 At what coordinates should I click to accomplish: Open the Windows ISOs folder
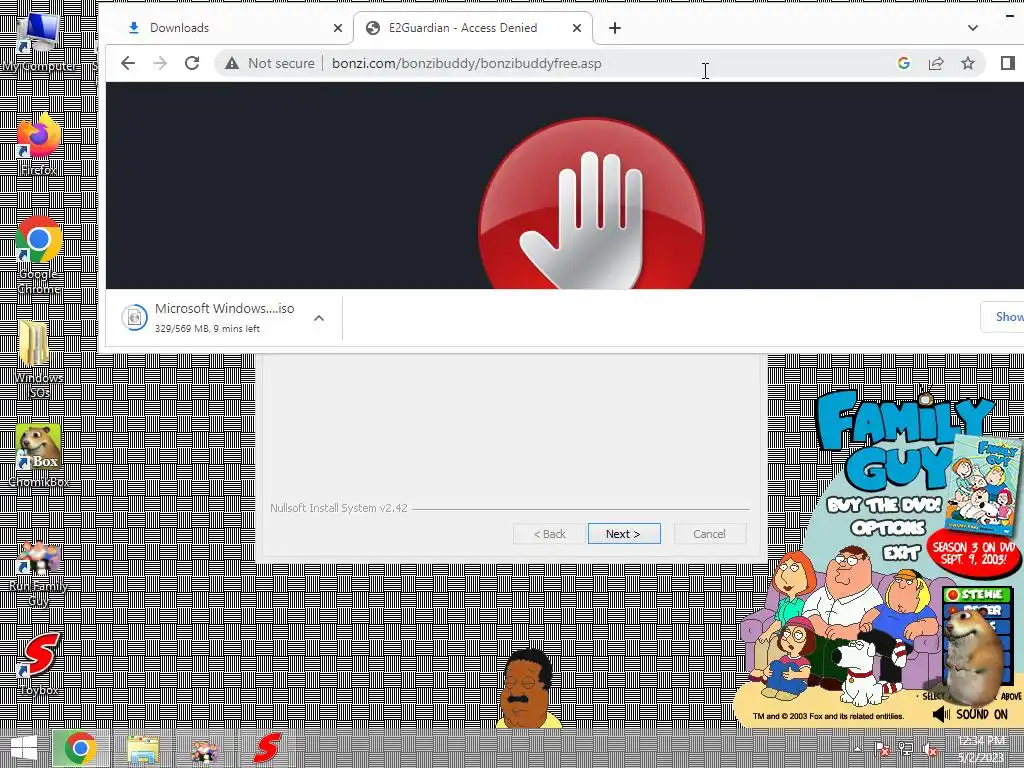tap(39, 359)
